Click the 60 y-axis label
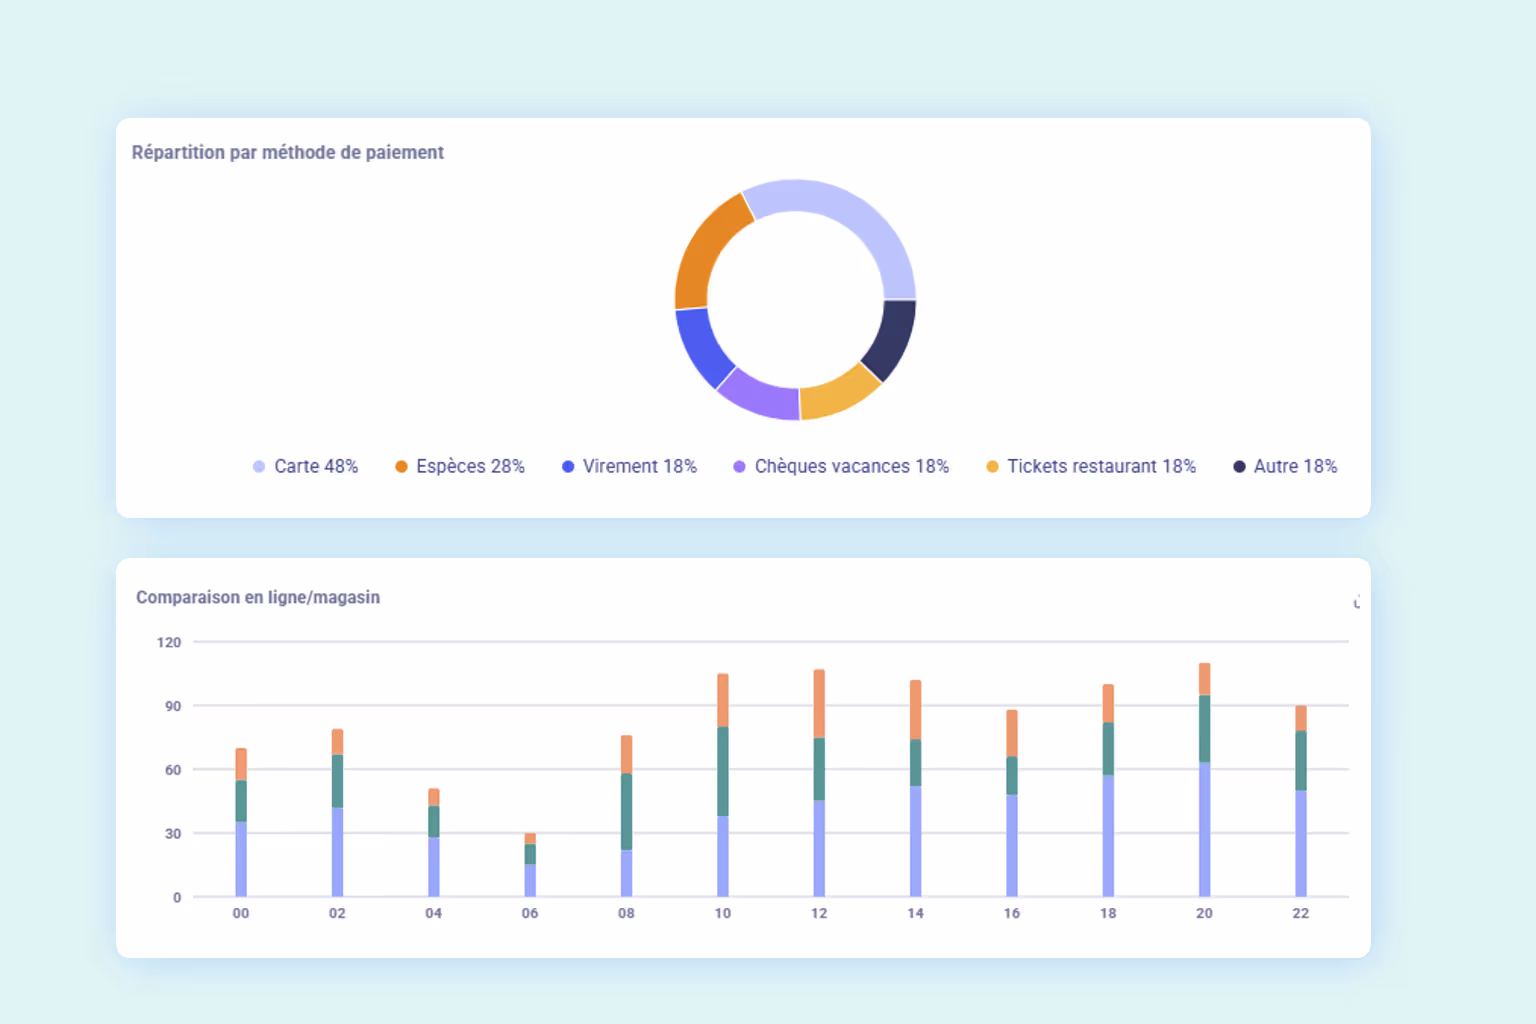Viewport: 1536px width, 1024px height. (x=173, y=770)
